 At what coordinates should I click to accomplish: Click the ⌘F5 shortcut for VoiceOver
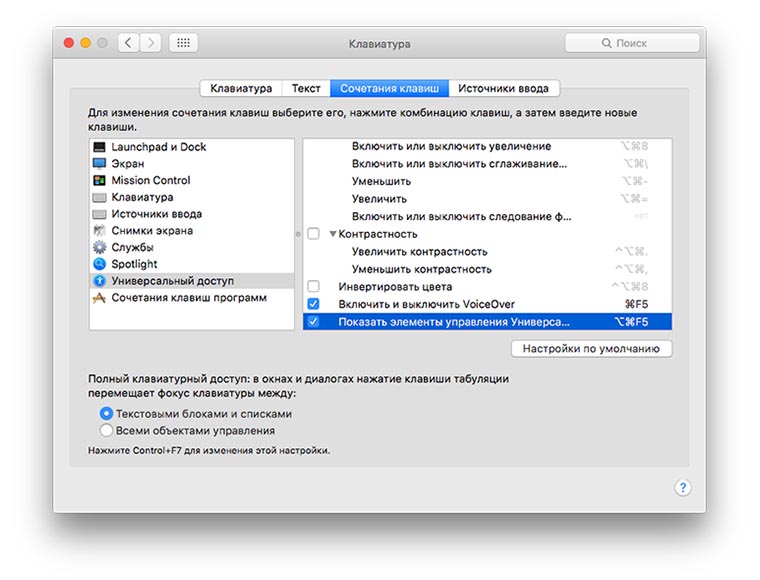(636, 304)
